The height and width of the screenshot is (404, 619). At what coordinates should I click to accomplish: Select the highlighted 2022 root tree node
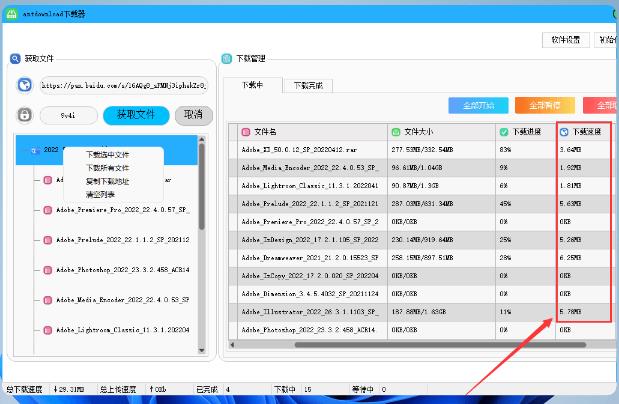coord(107,150)
